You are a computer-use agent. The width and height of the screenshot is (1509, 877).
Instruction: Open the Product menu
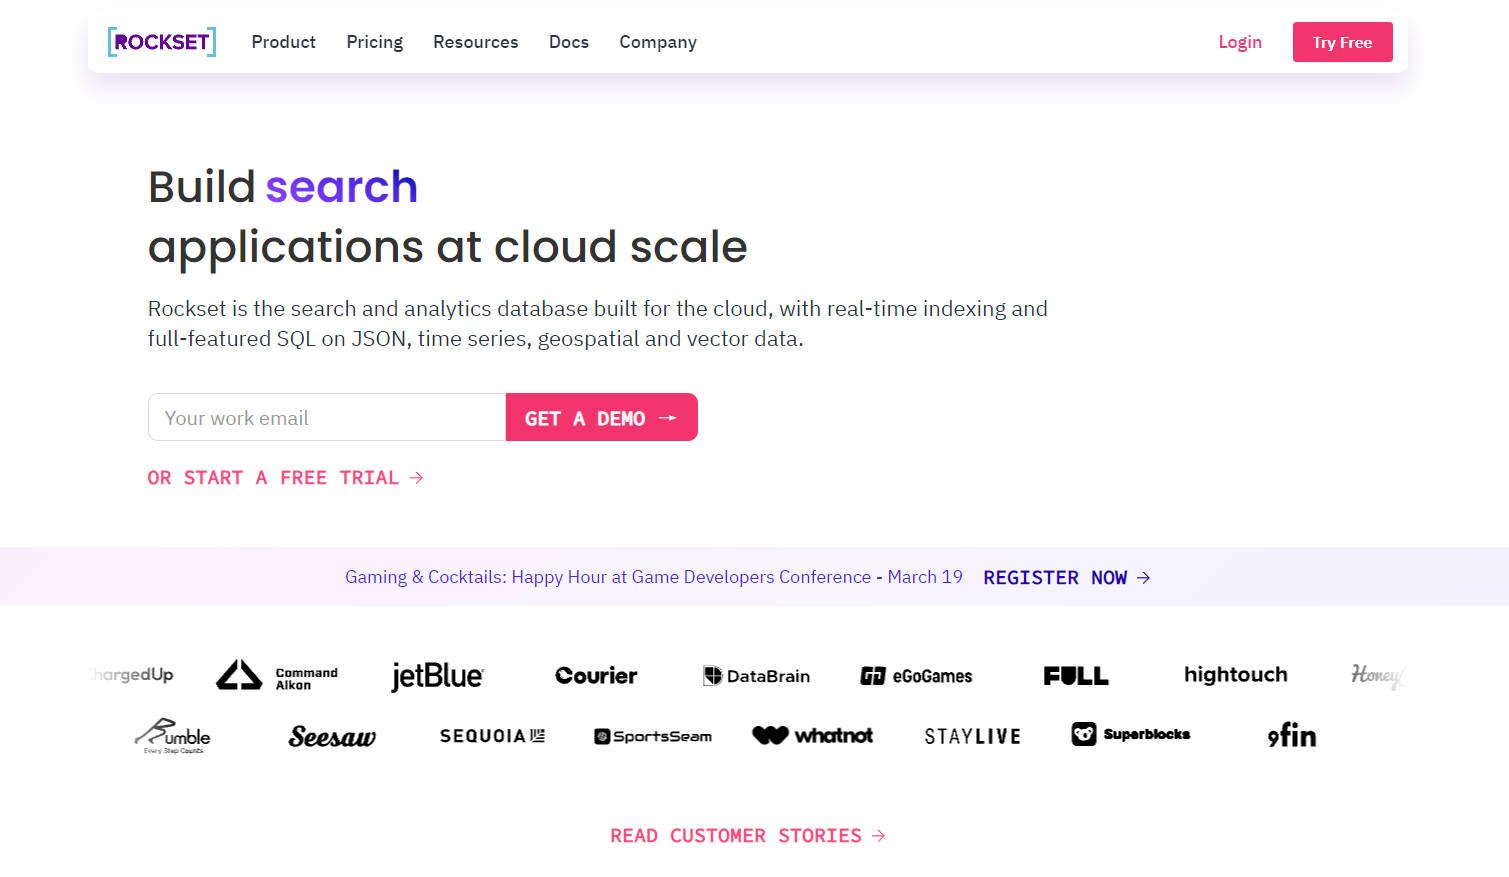point(283,42)
